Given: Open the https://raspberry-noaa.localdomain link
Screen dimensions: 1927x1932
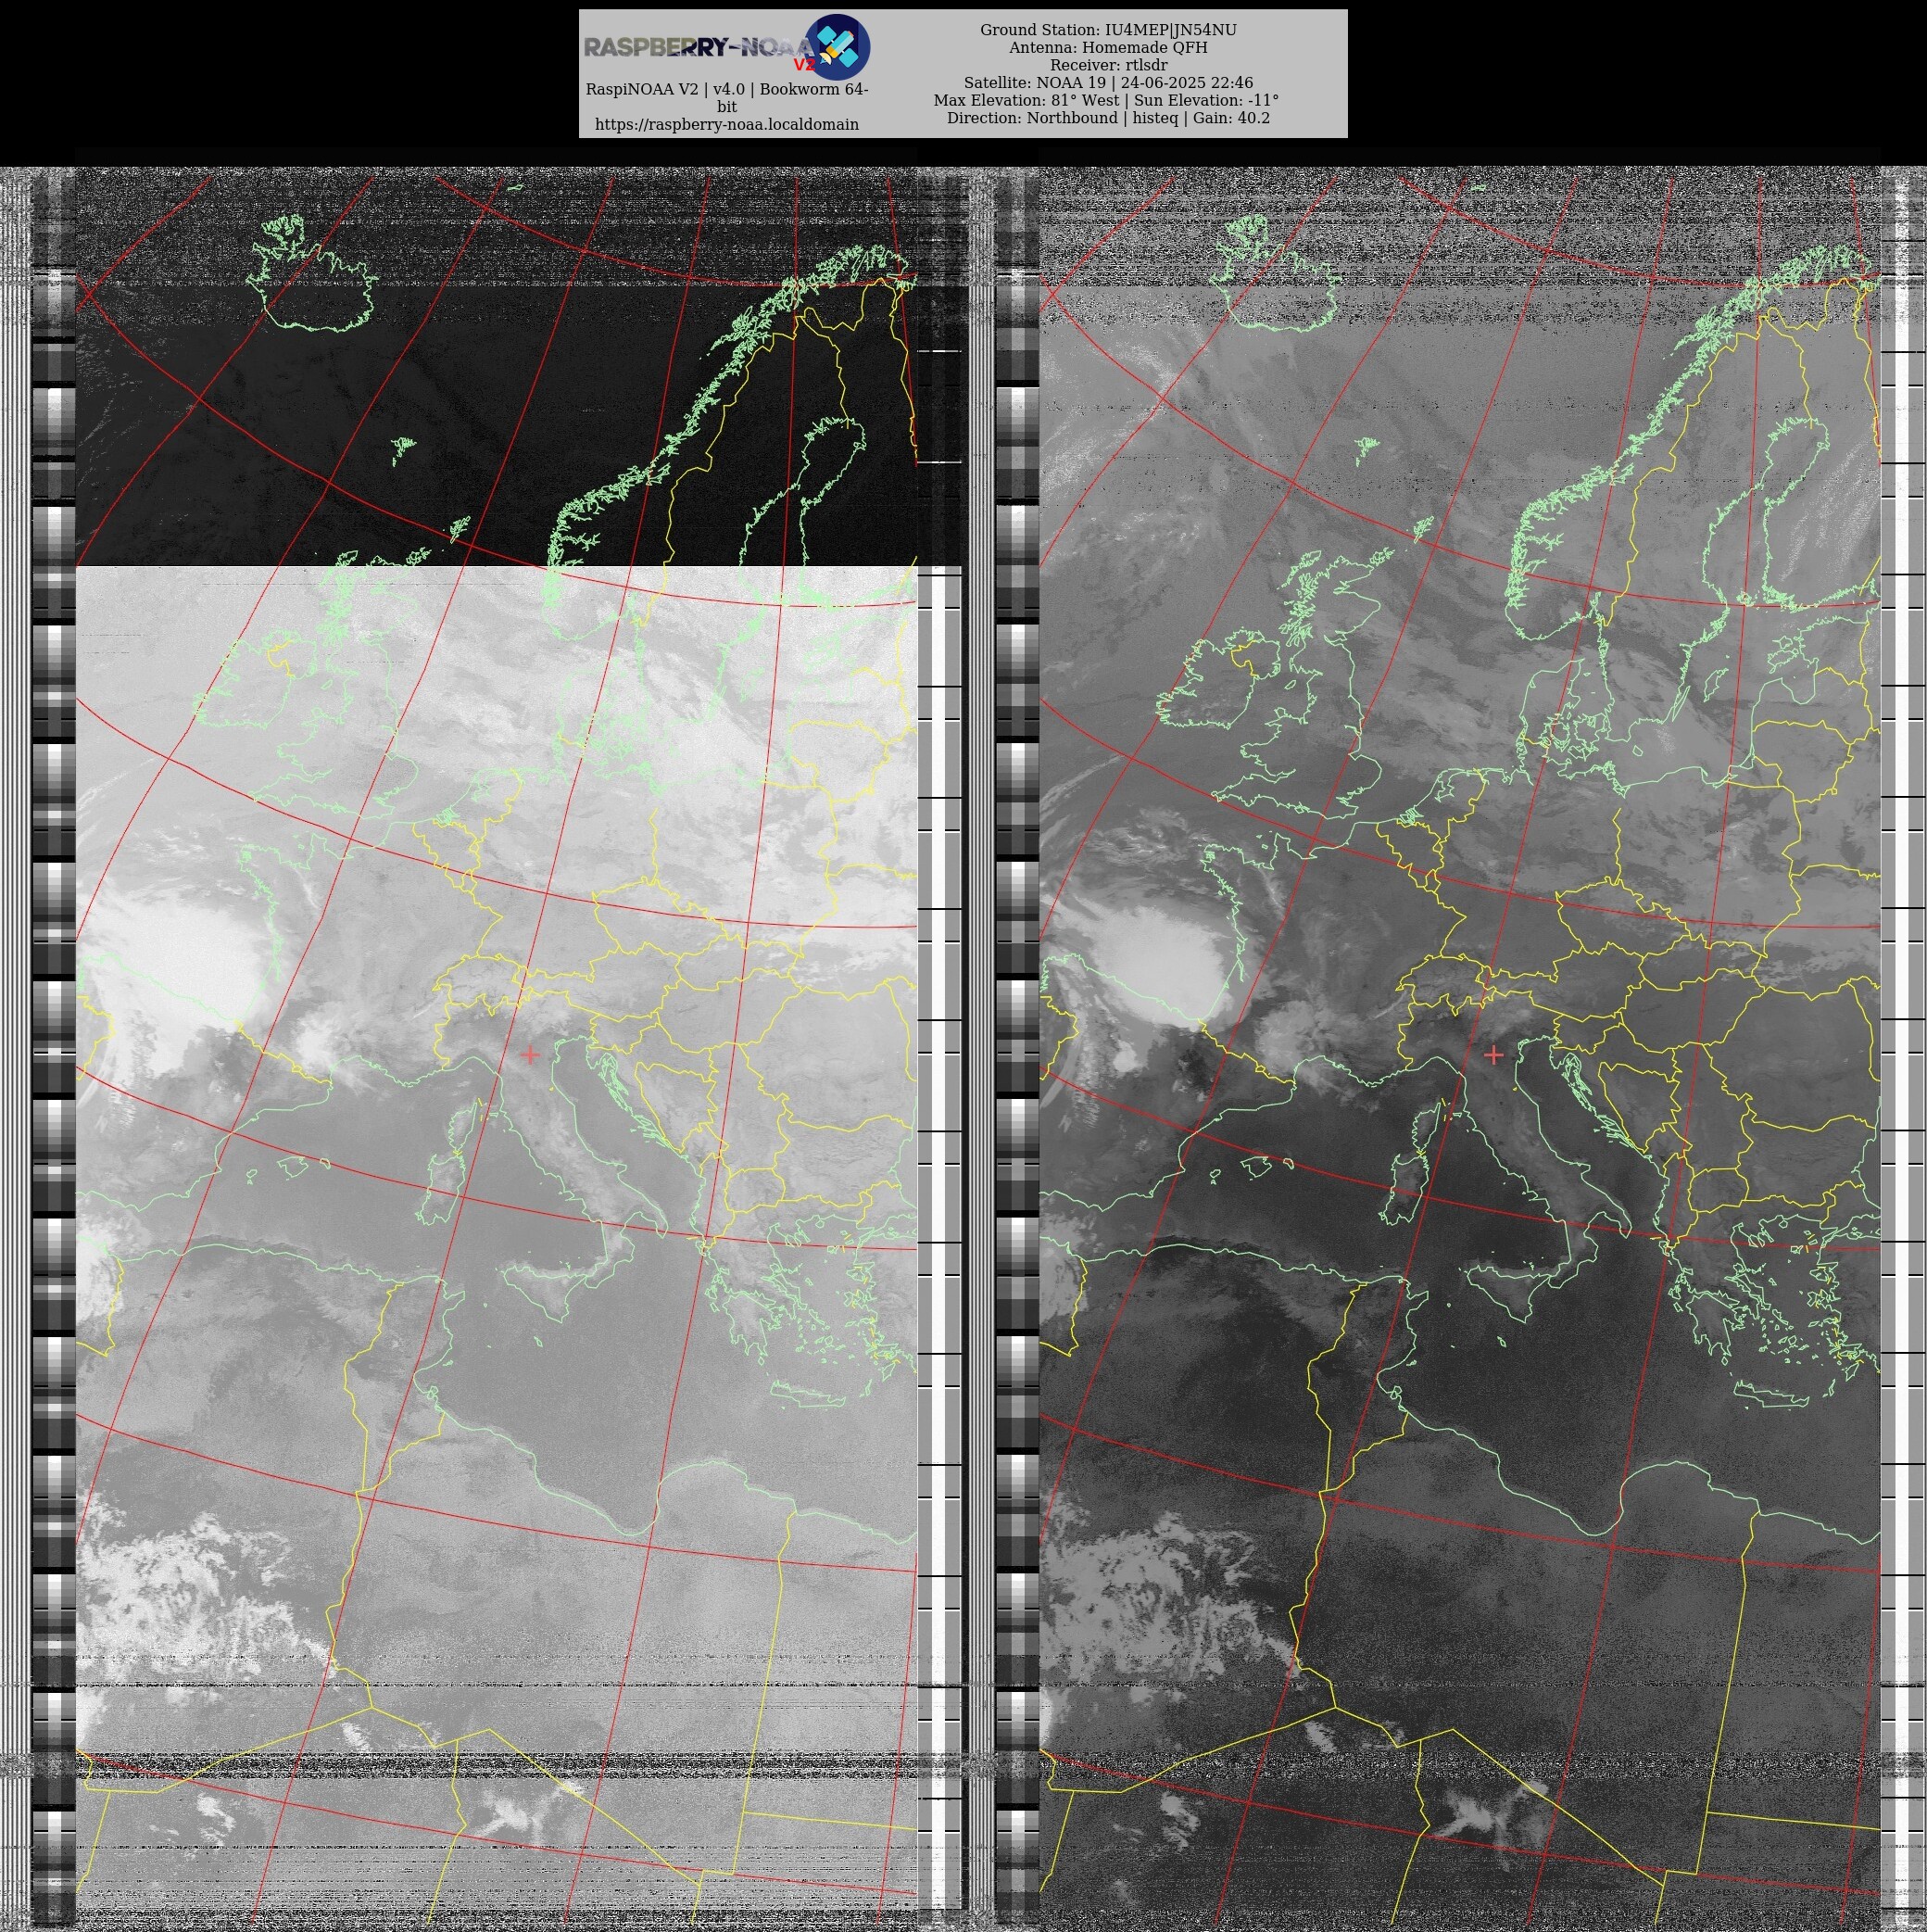Looking at the screenshot, I should coord(727,124).
